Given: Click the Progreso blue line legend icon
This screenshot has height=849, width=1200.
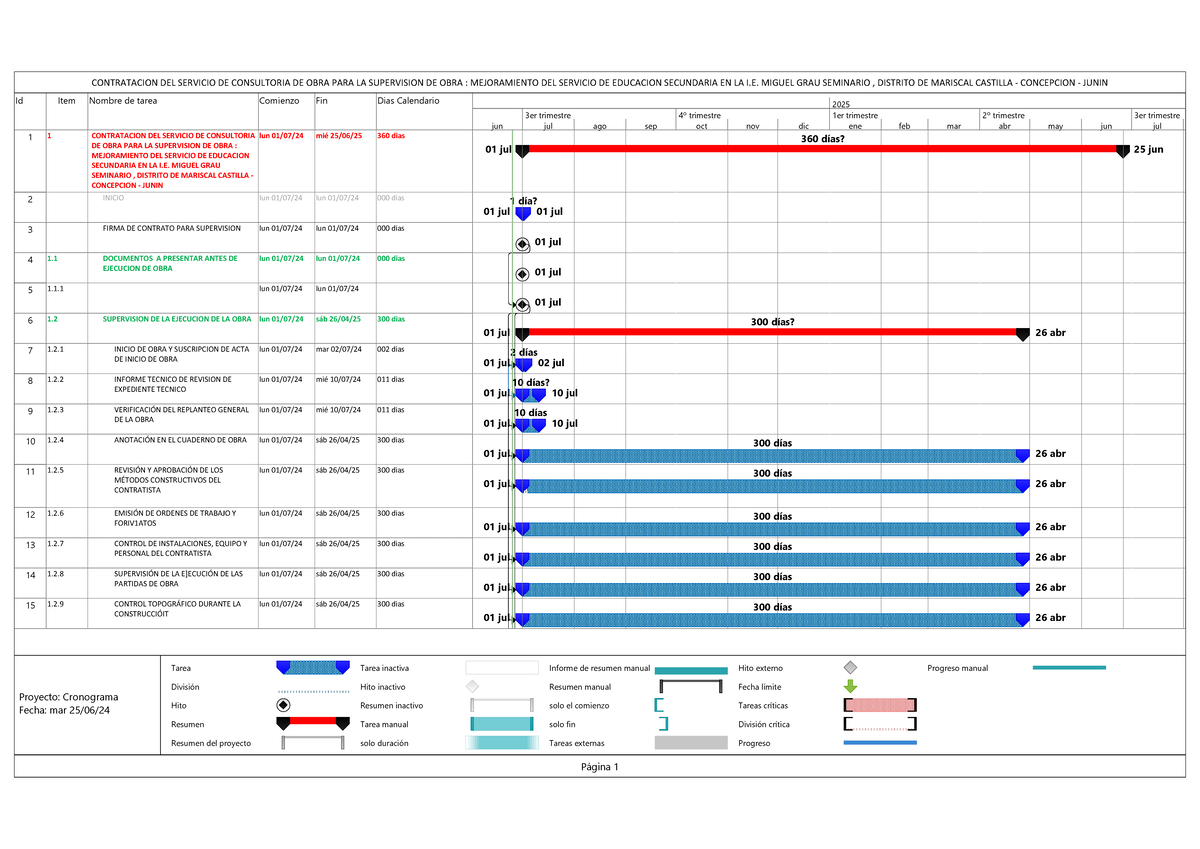Looking at the screenshot, I should click(x=880, y=743).
